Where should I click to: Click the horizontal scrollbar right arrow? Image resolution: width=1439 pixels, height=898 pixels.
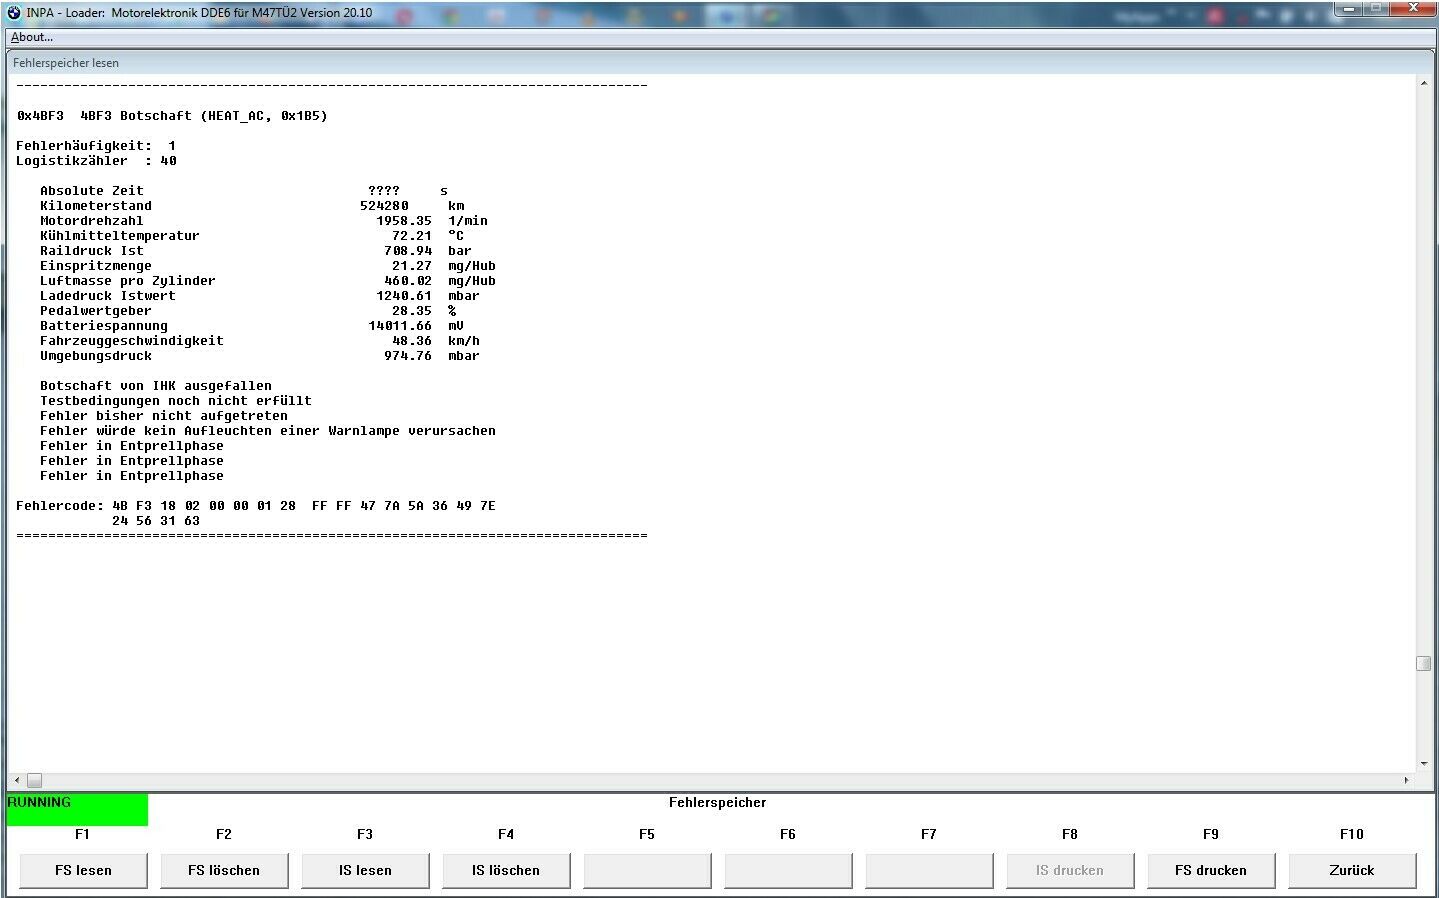click(x=1406, y=780)
